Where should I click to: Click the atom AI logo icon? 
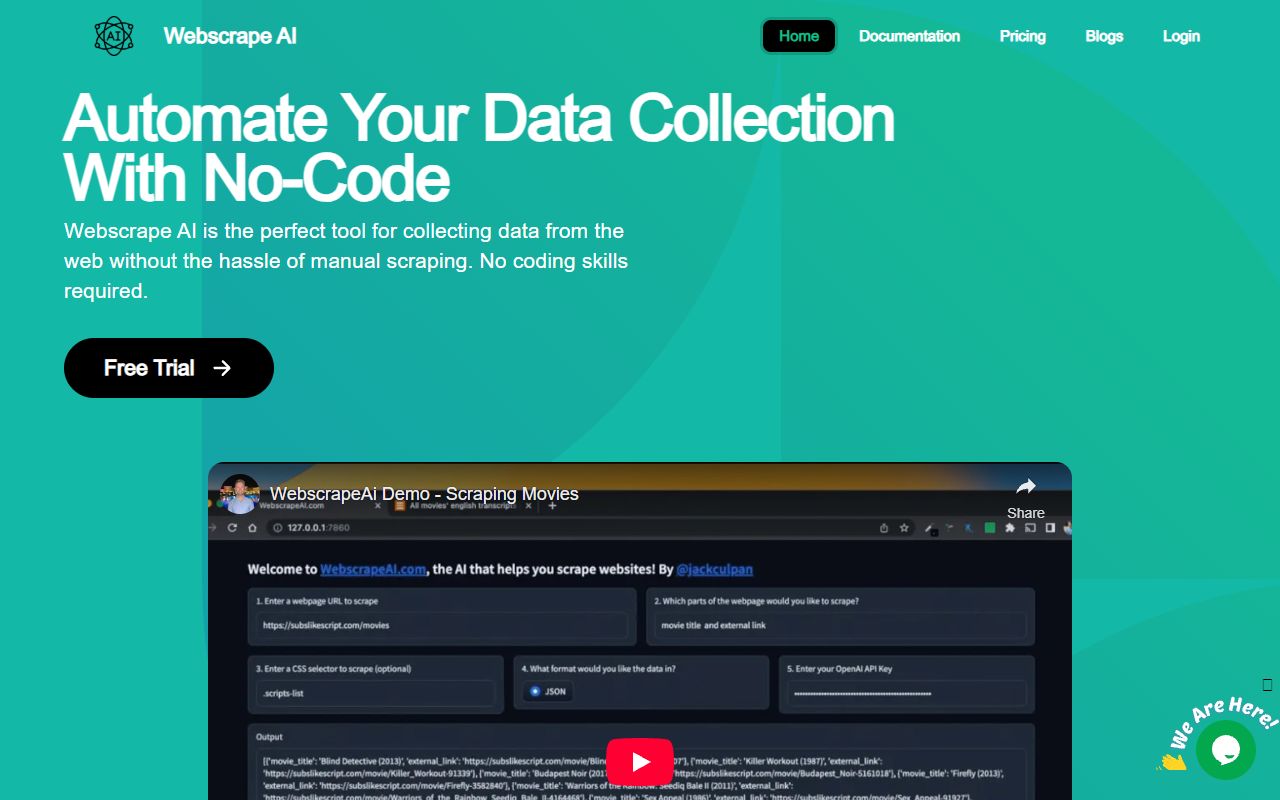pos(113,36)
